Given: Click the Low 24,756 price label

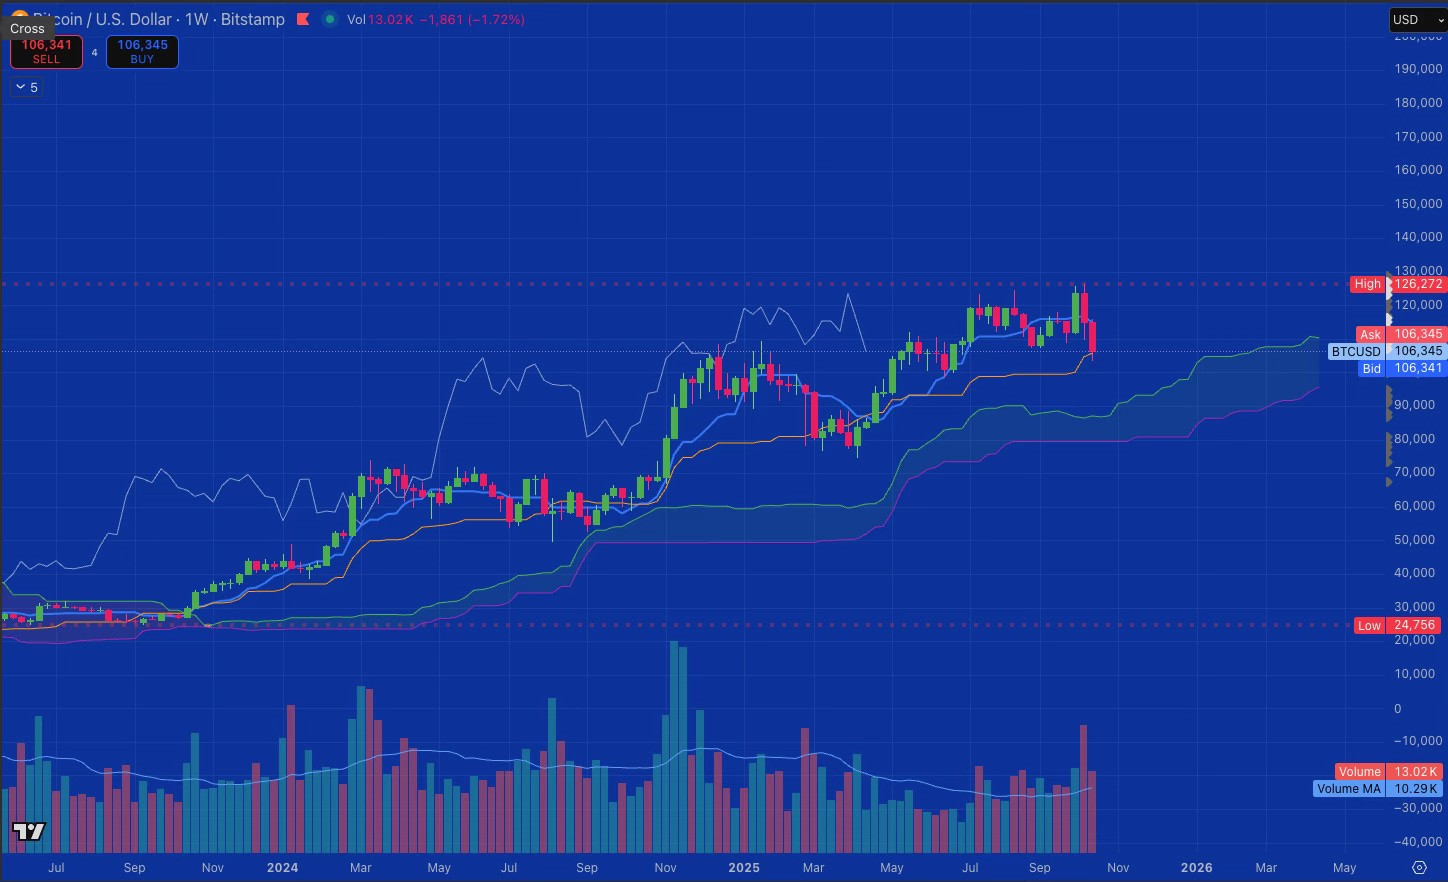Looking at the screenshot, I should click(x=1399, y=625).
